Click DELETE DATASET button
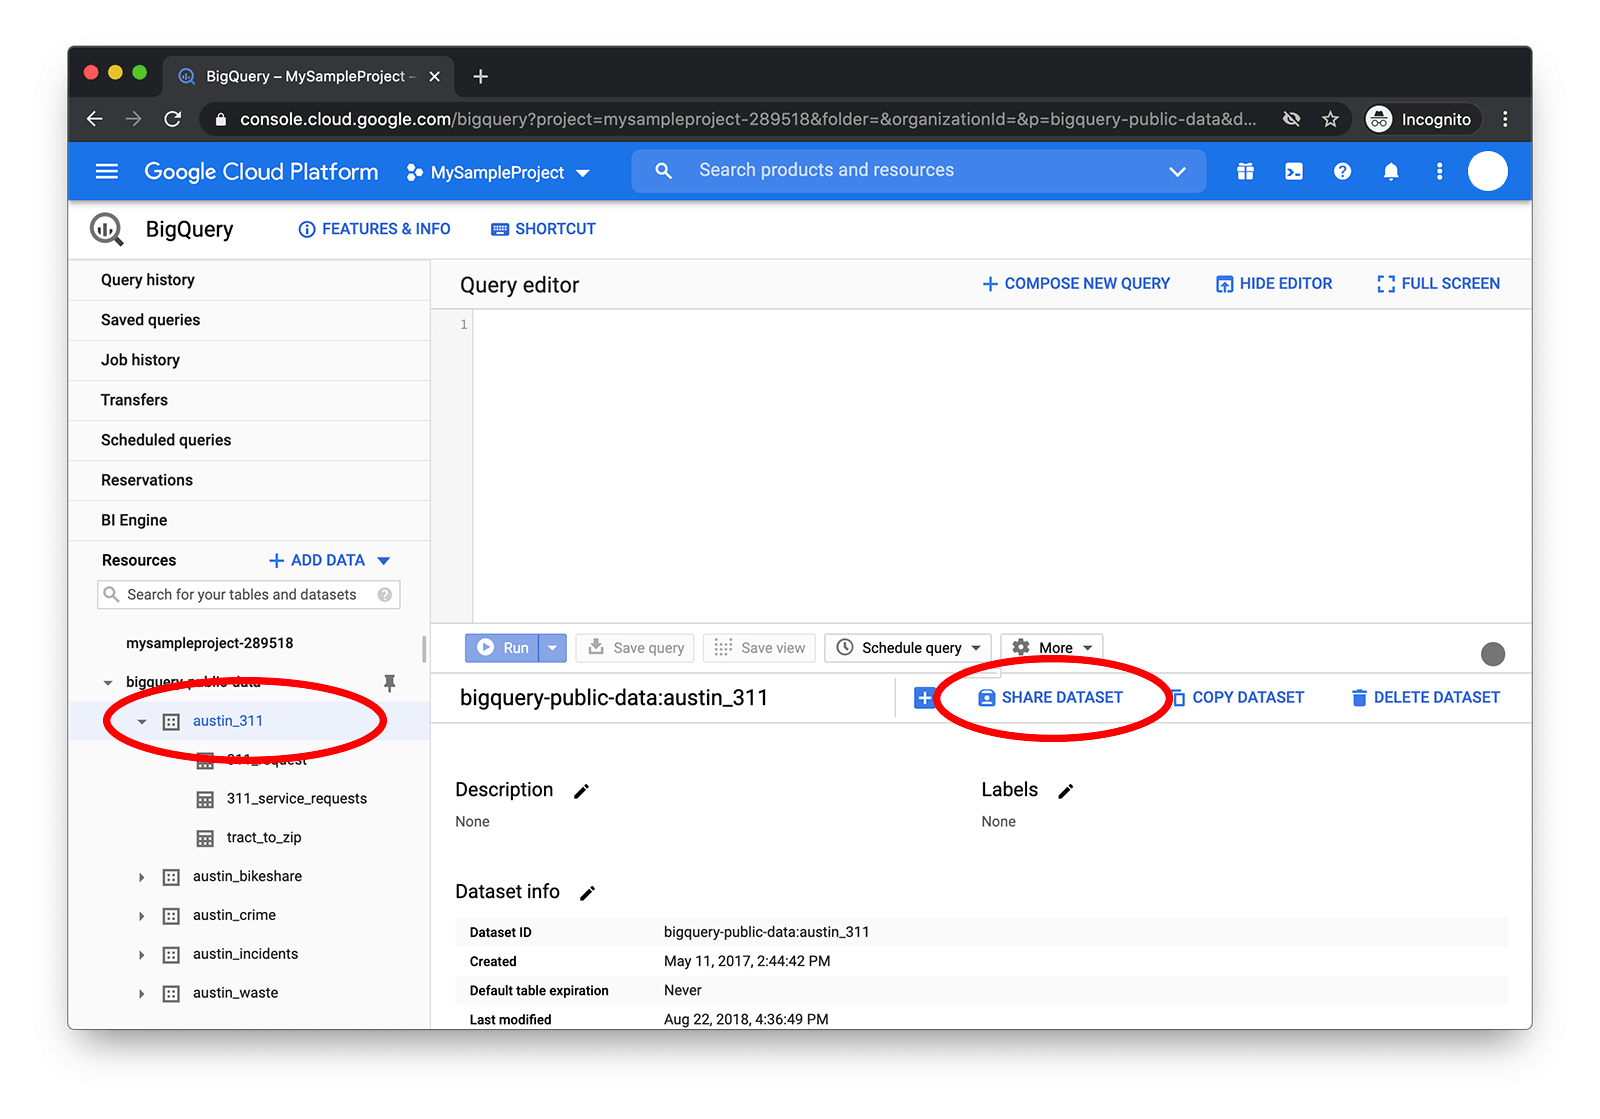1600x1119 pixels. [1425, 698]
